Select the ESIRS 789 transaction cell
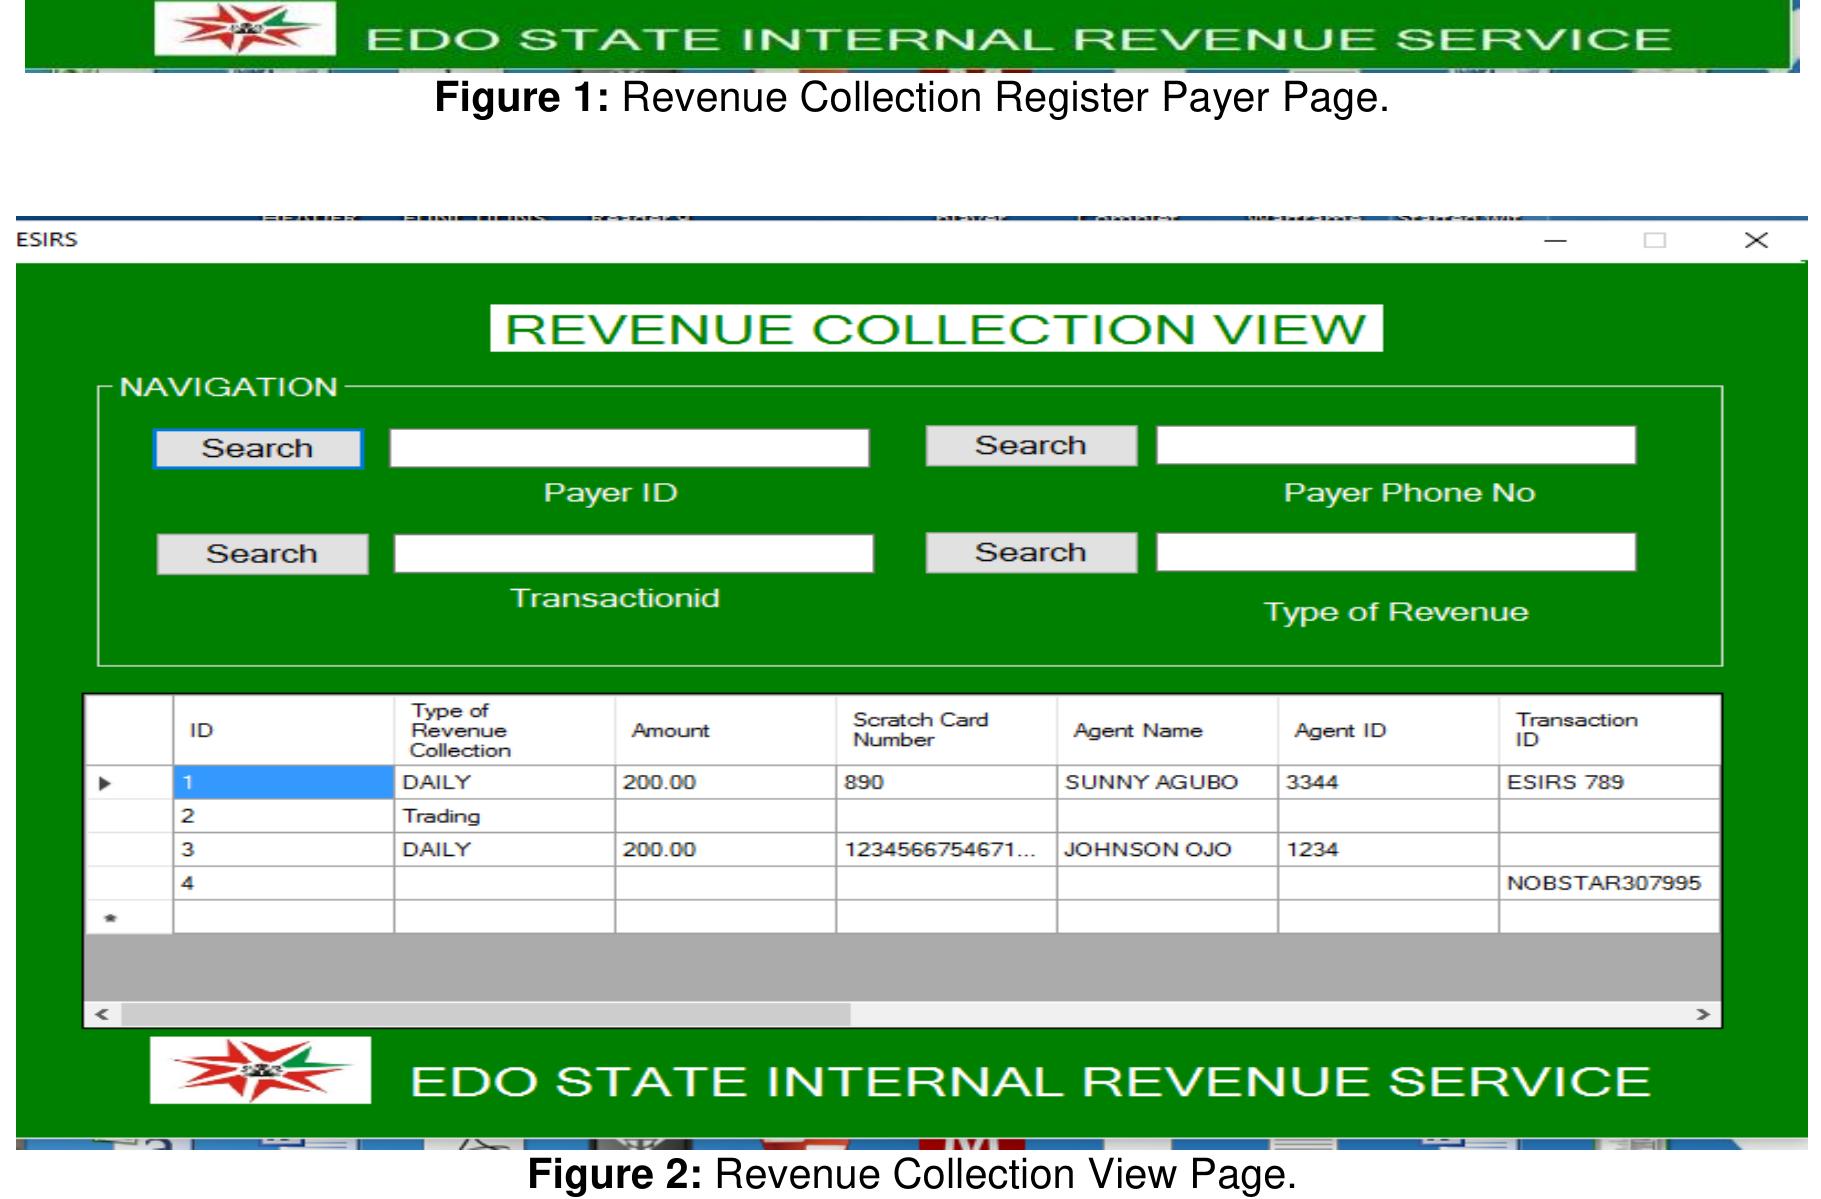This screenshot has height=1199, width=1821. [1609, 783]
